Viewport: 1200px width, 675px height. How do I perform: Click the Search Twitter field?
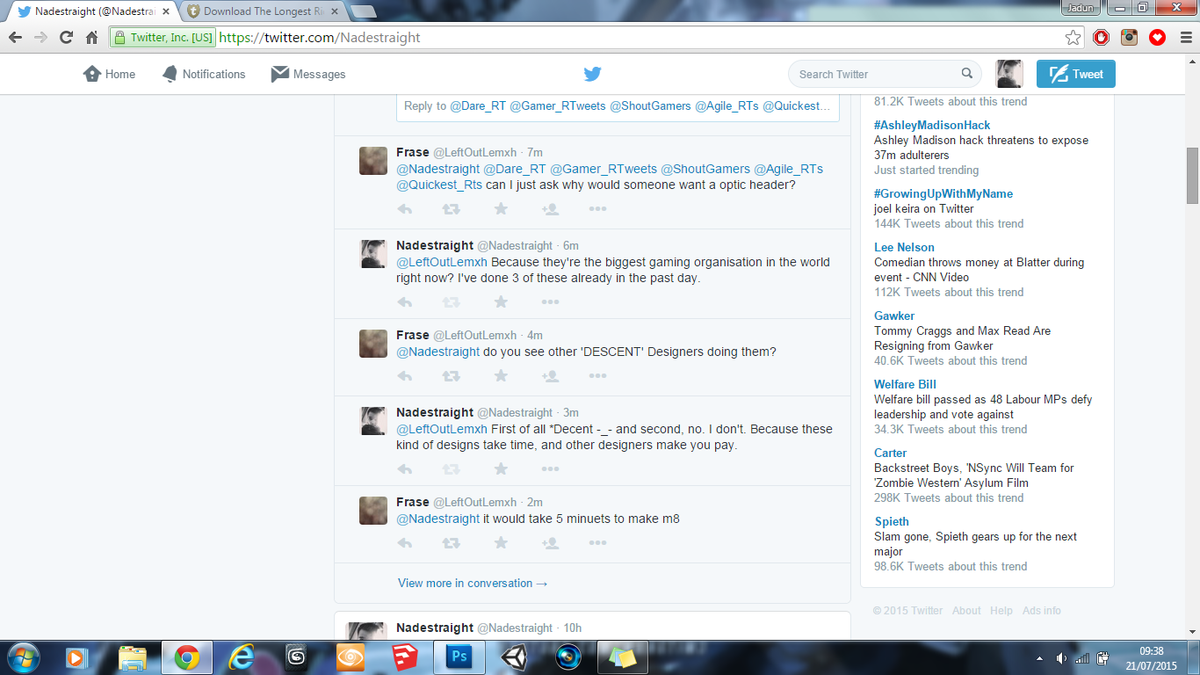886,74
